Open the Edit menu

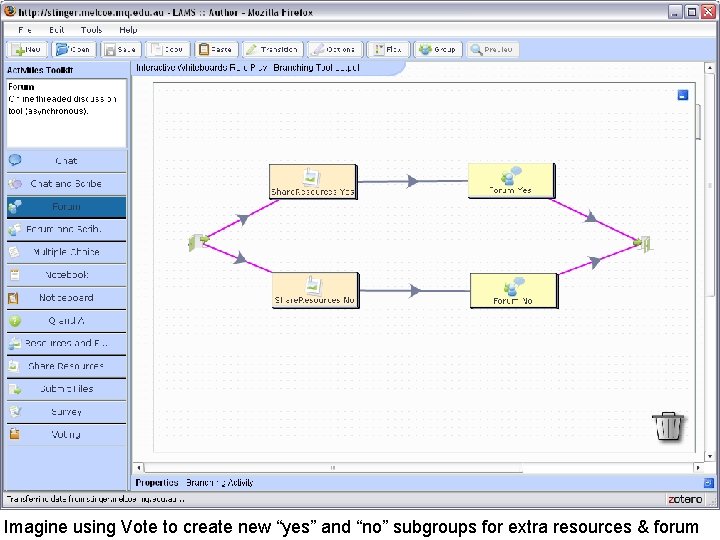tap(56, 30)
